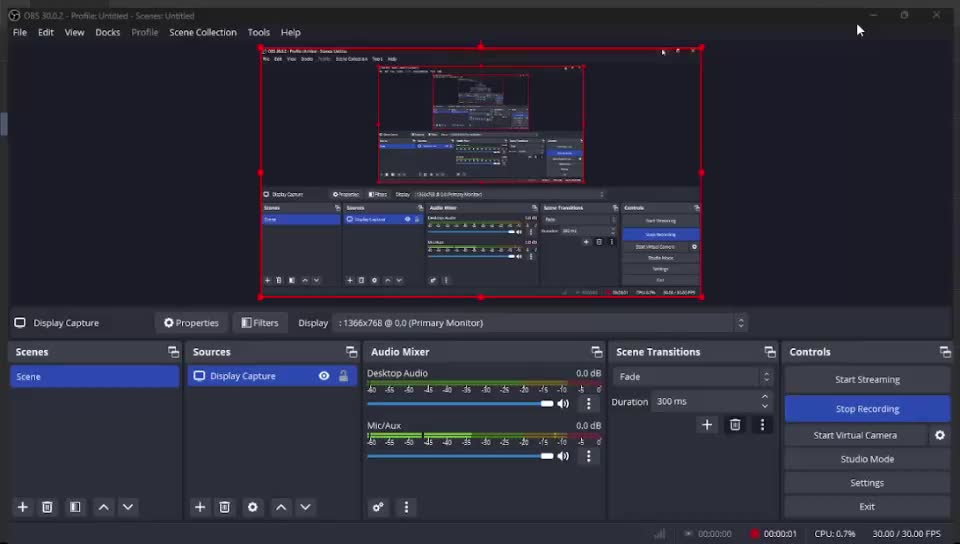Click Start Virtual Camera button

pyautogui.click(x=855, y=435)
